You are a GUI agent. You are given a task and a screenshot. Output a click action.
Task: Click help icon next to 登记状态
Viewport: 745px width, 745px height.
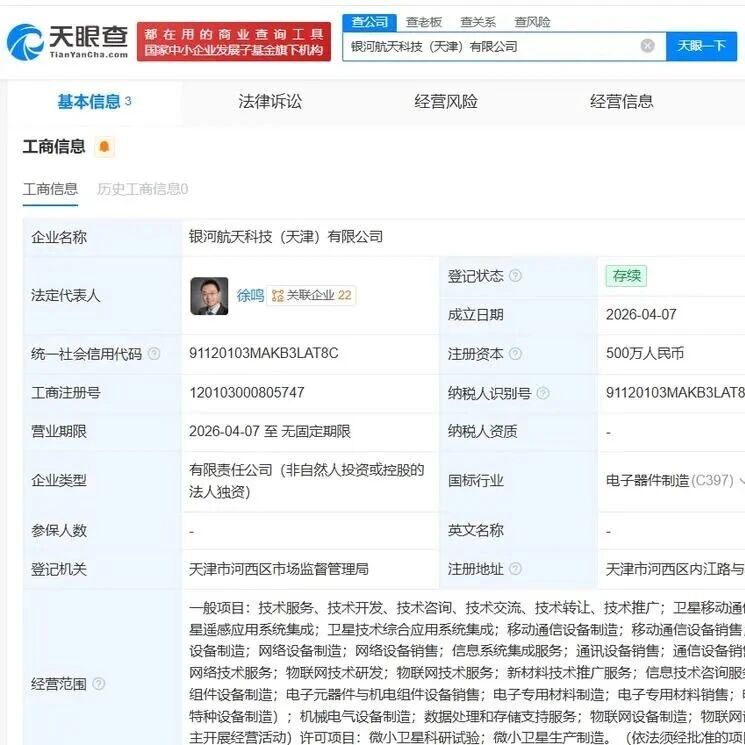click(x=515, y=276)
